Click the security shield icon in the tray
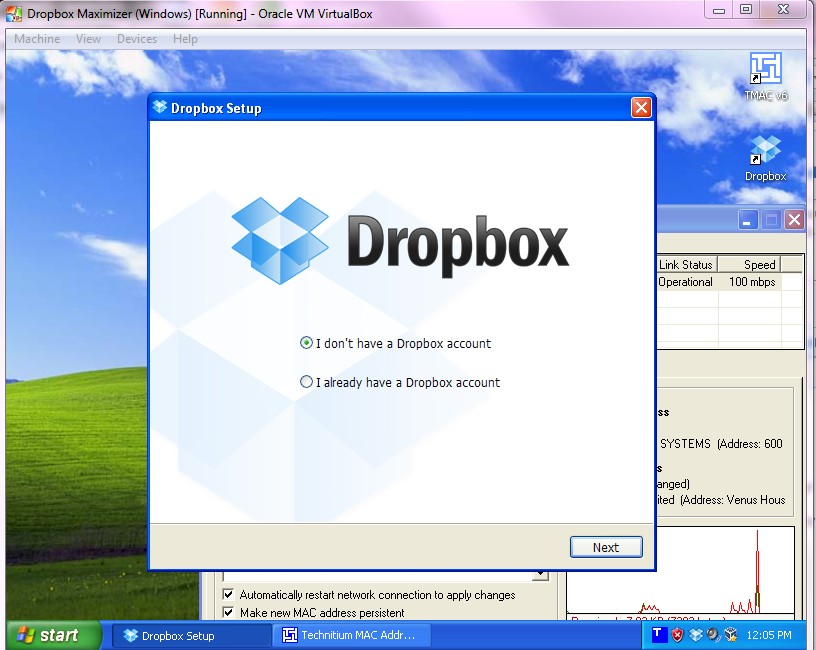 [677, 635]
